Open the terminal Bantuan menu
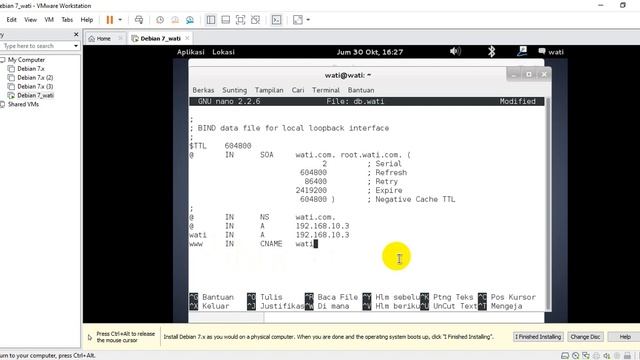The image size is (640, 360). pos(361,90)
